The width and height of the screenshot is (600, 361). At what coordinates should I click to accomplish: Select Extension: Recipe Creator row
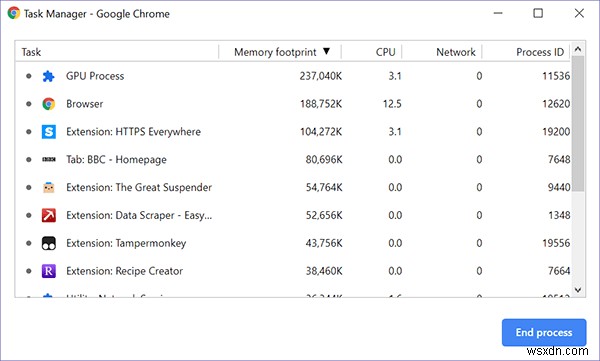coord(293,271)
